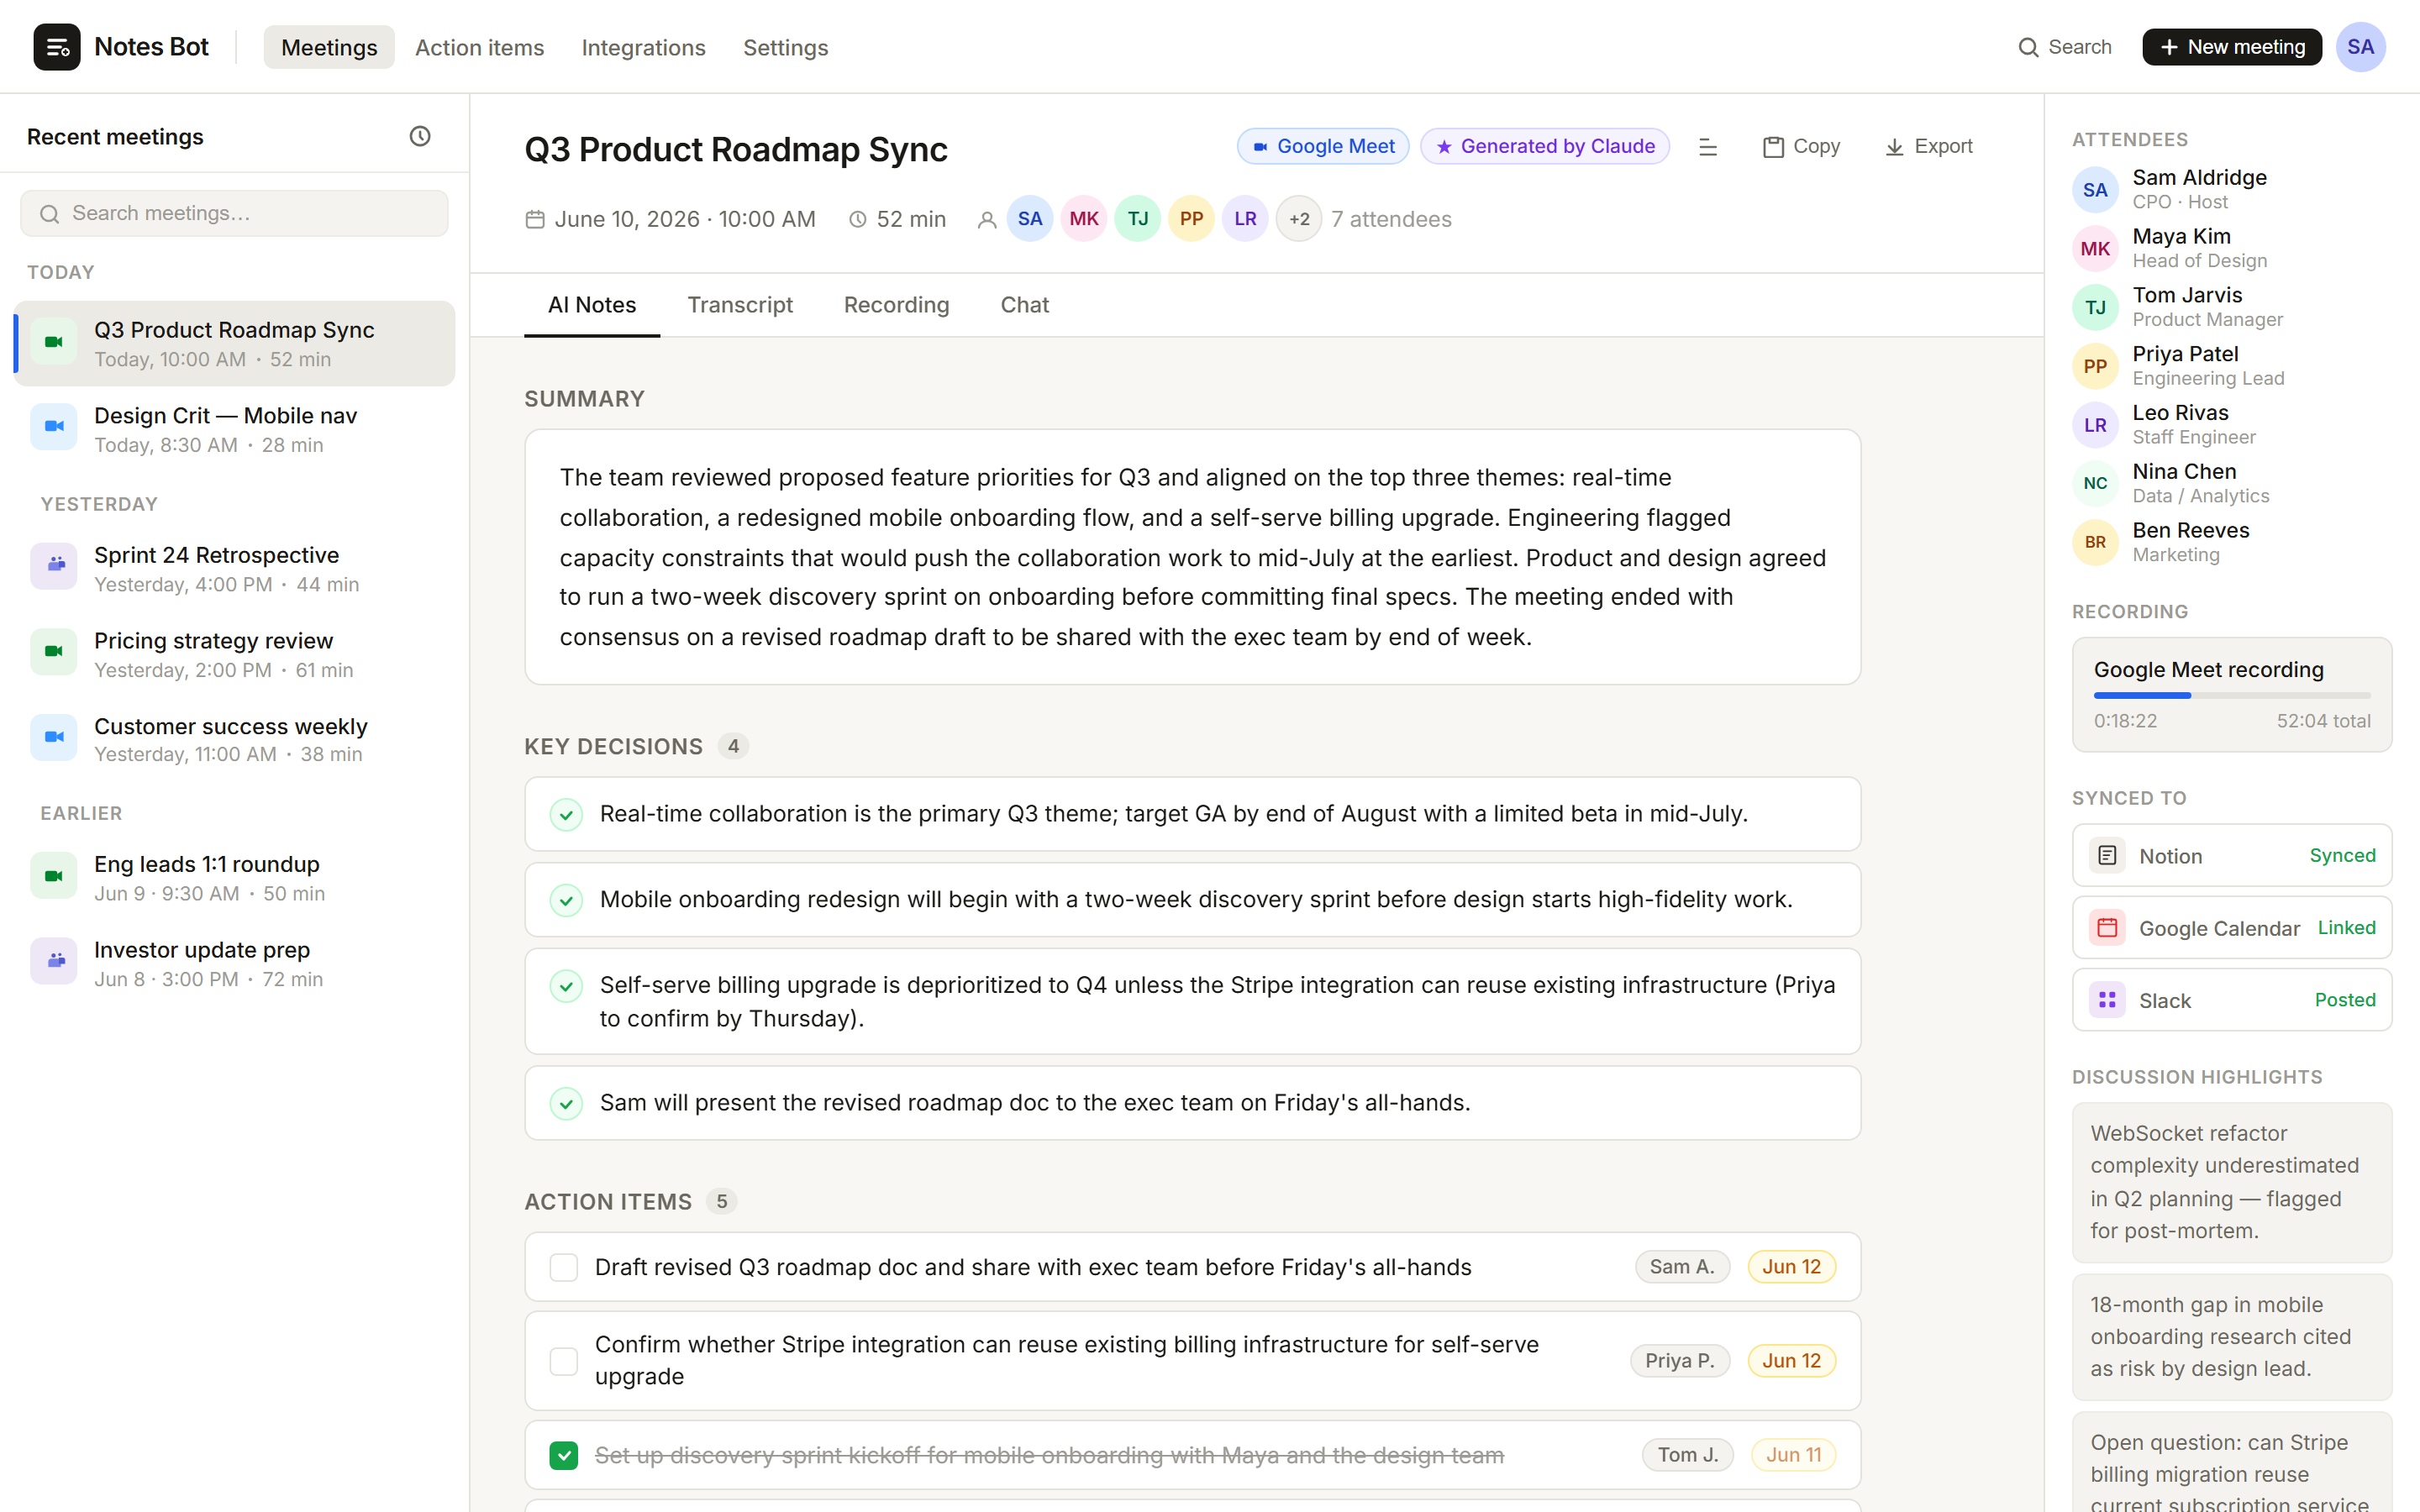The image size is (2420, 1512).
Task: Click the New meeting button
Action: click(x=2231, y=47)
